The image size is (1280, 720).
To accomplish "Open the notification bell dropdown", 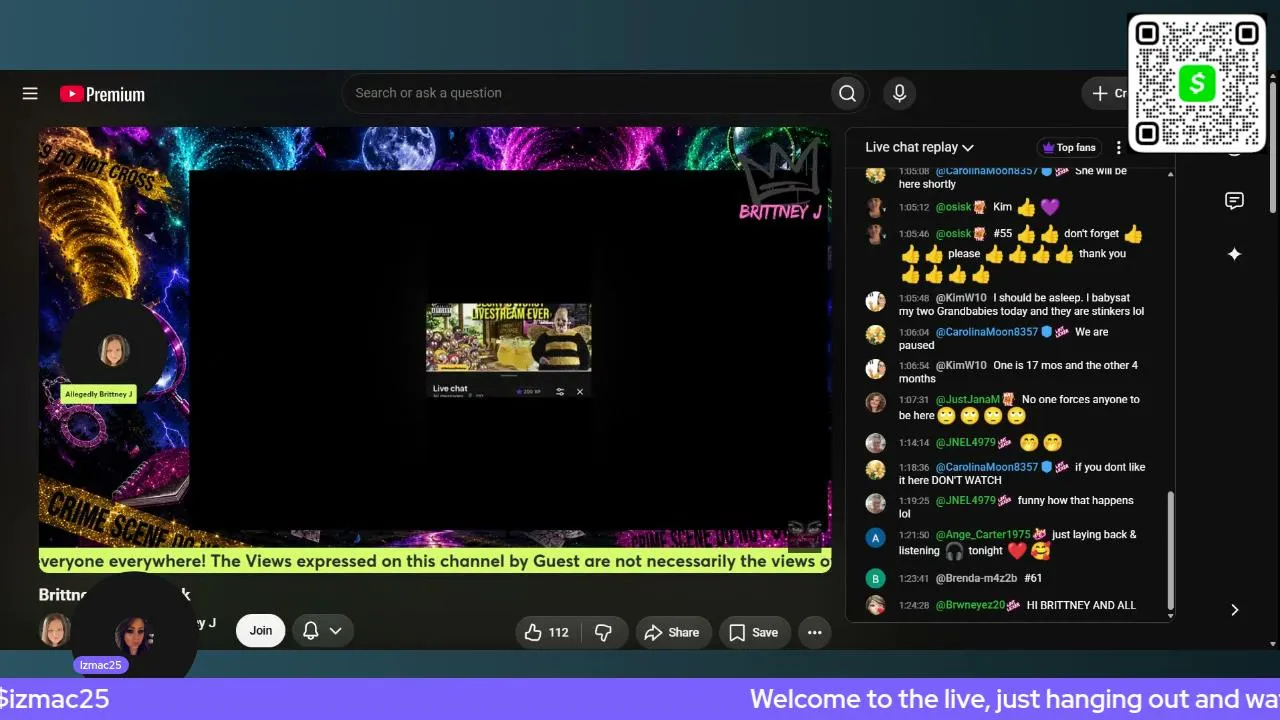I will [x=323, y=631].
